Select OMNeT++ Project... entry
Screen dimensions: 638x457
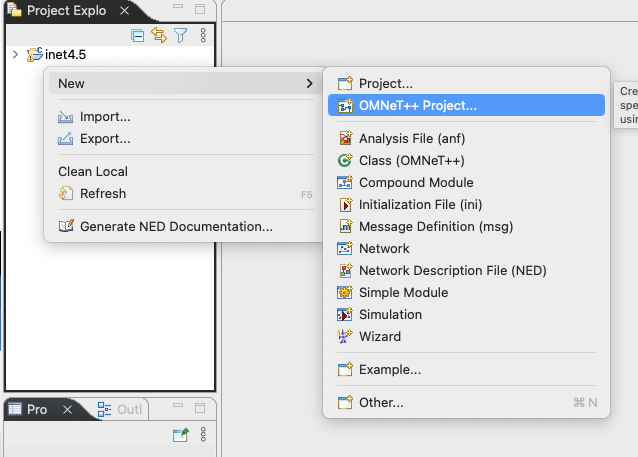click(466, 105)
